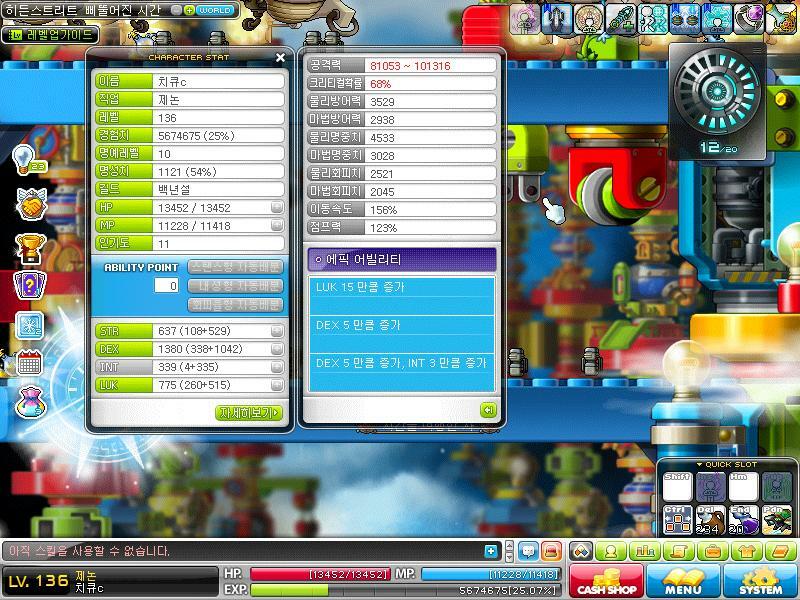This screenshot has width=800, height=600.
Task: Click the green plus minimap button
Action: 189,10
